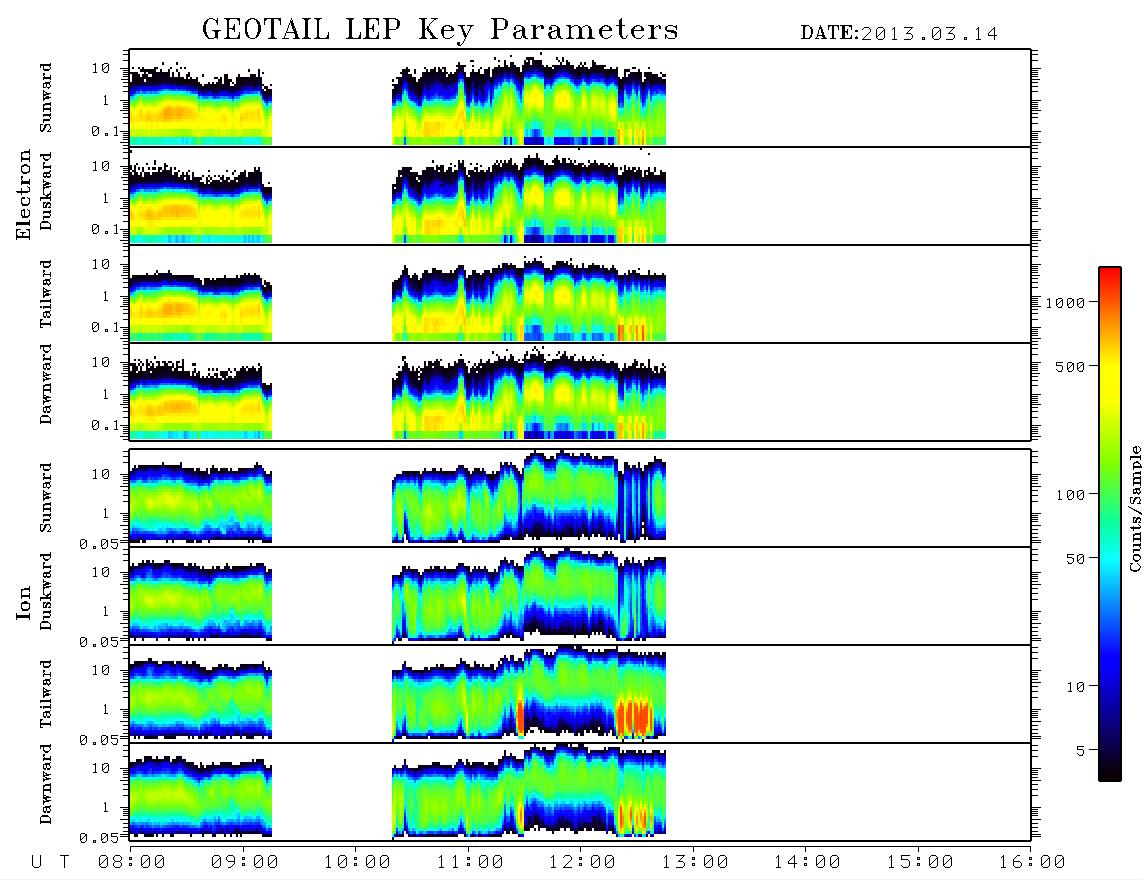Screen dimensions: 1142x880
Task: Click the "DATE:2013.03.14" label
Action: (x=899, y=34)
